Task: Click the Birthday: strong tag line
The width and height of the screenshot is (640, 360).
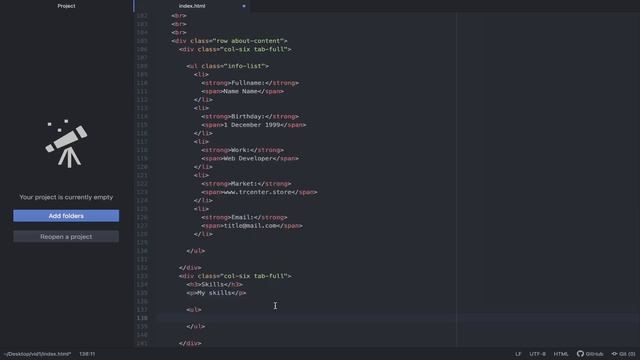Action: pyautogui.click(x=250, y=116)
